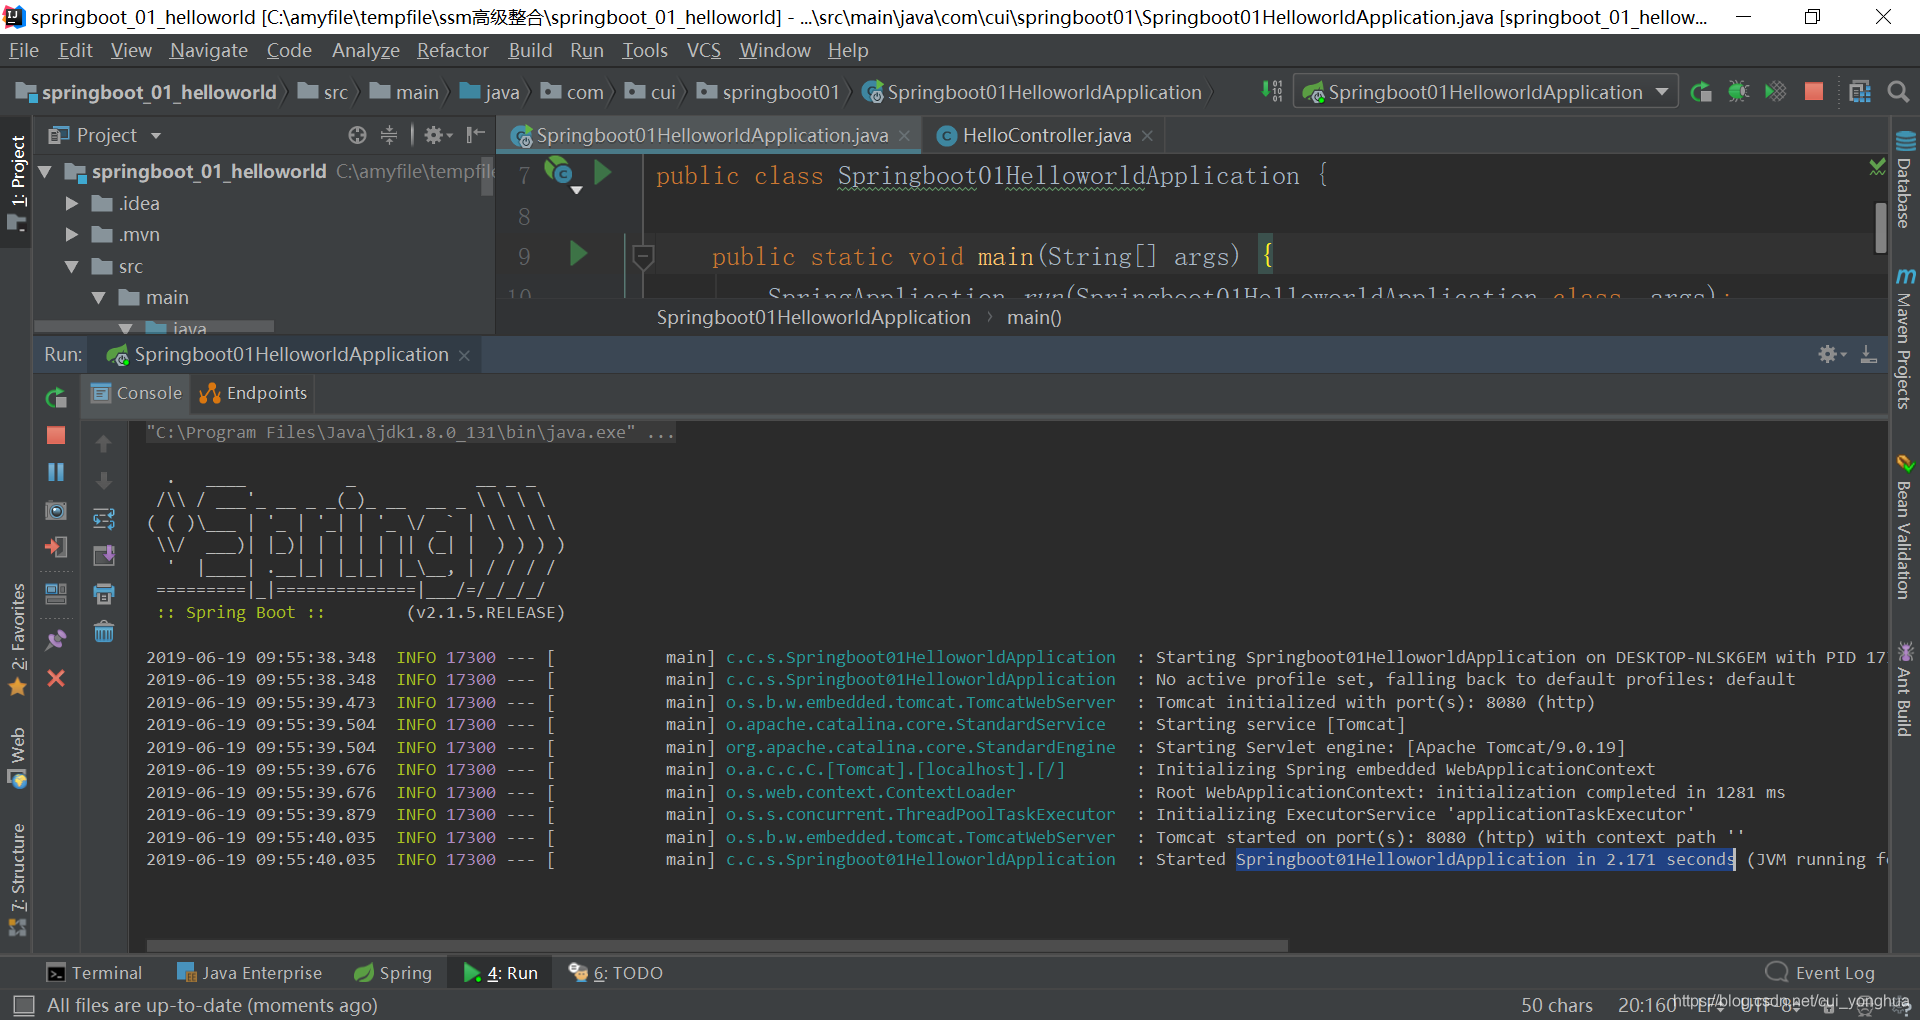Open the File menu

23,50
